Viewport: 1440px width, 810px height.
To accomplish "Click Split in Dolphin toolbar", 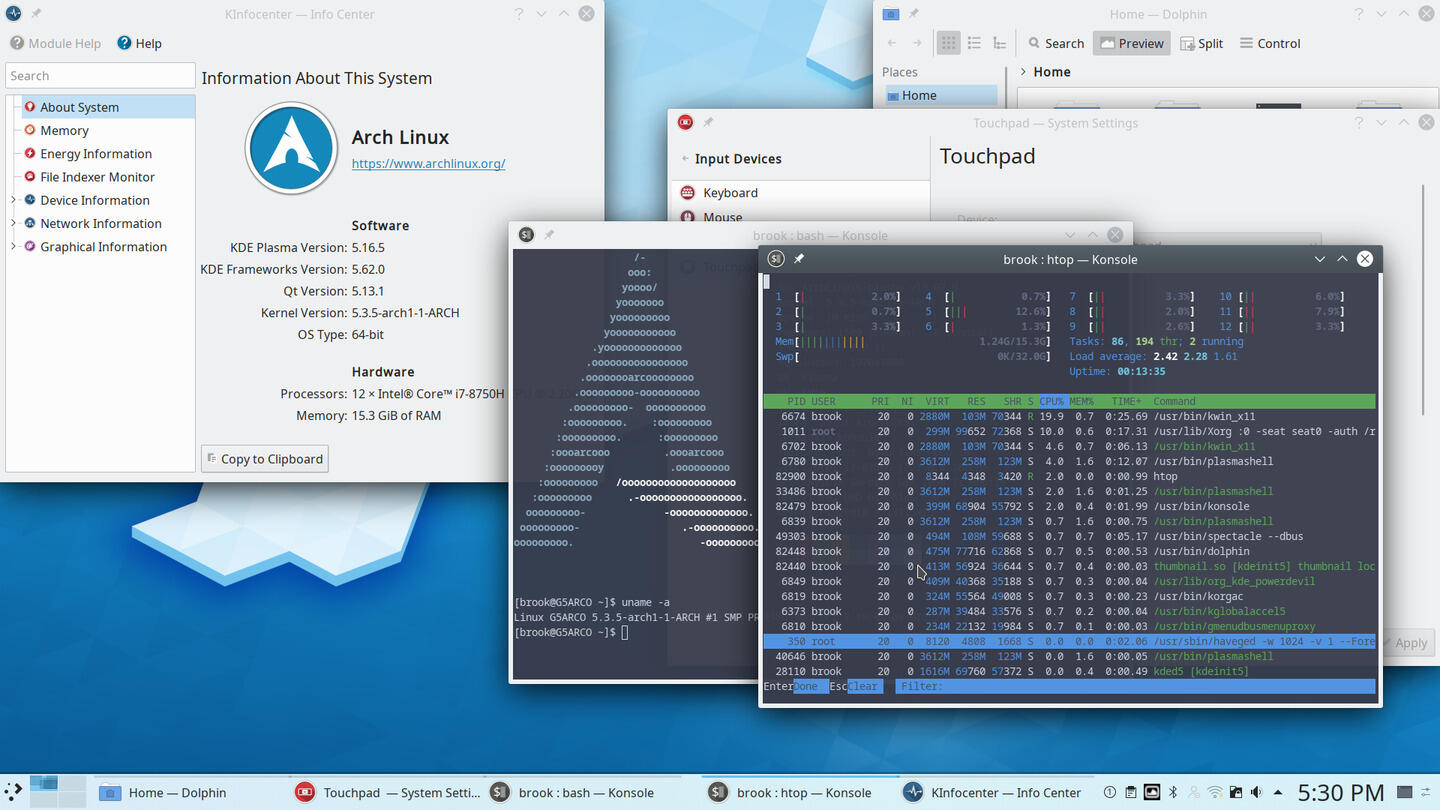I will click(x=1201, y=43).
